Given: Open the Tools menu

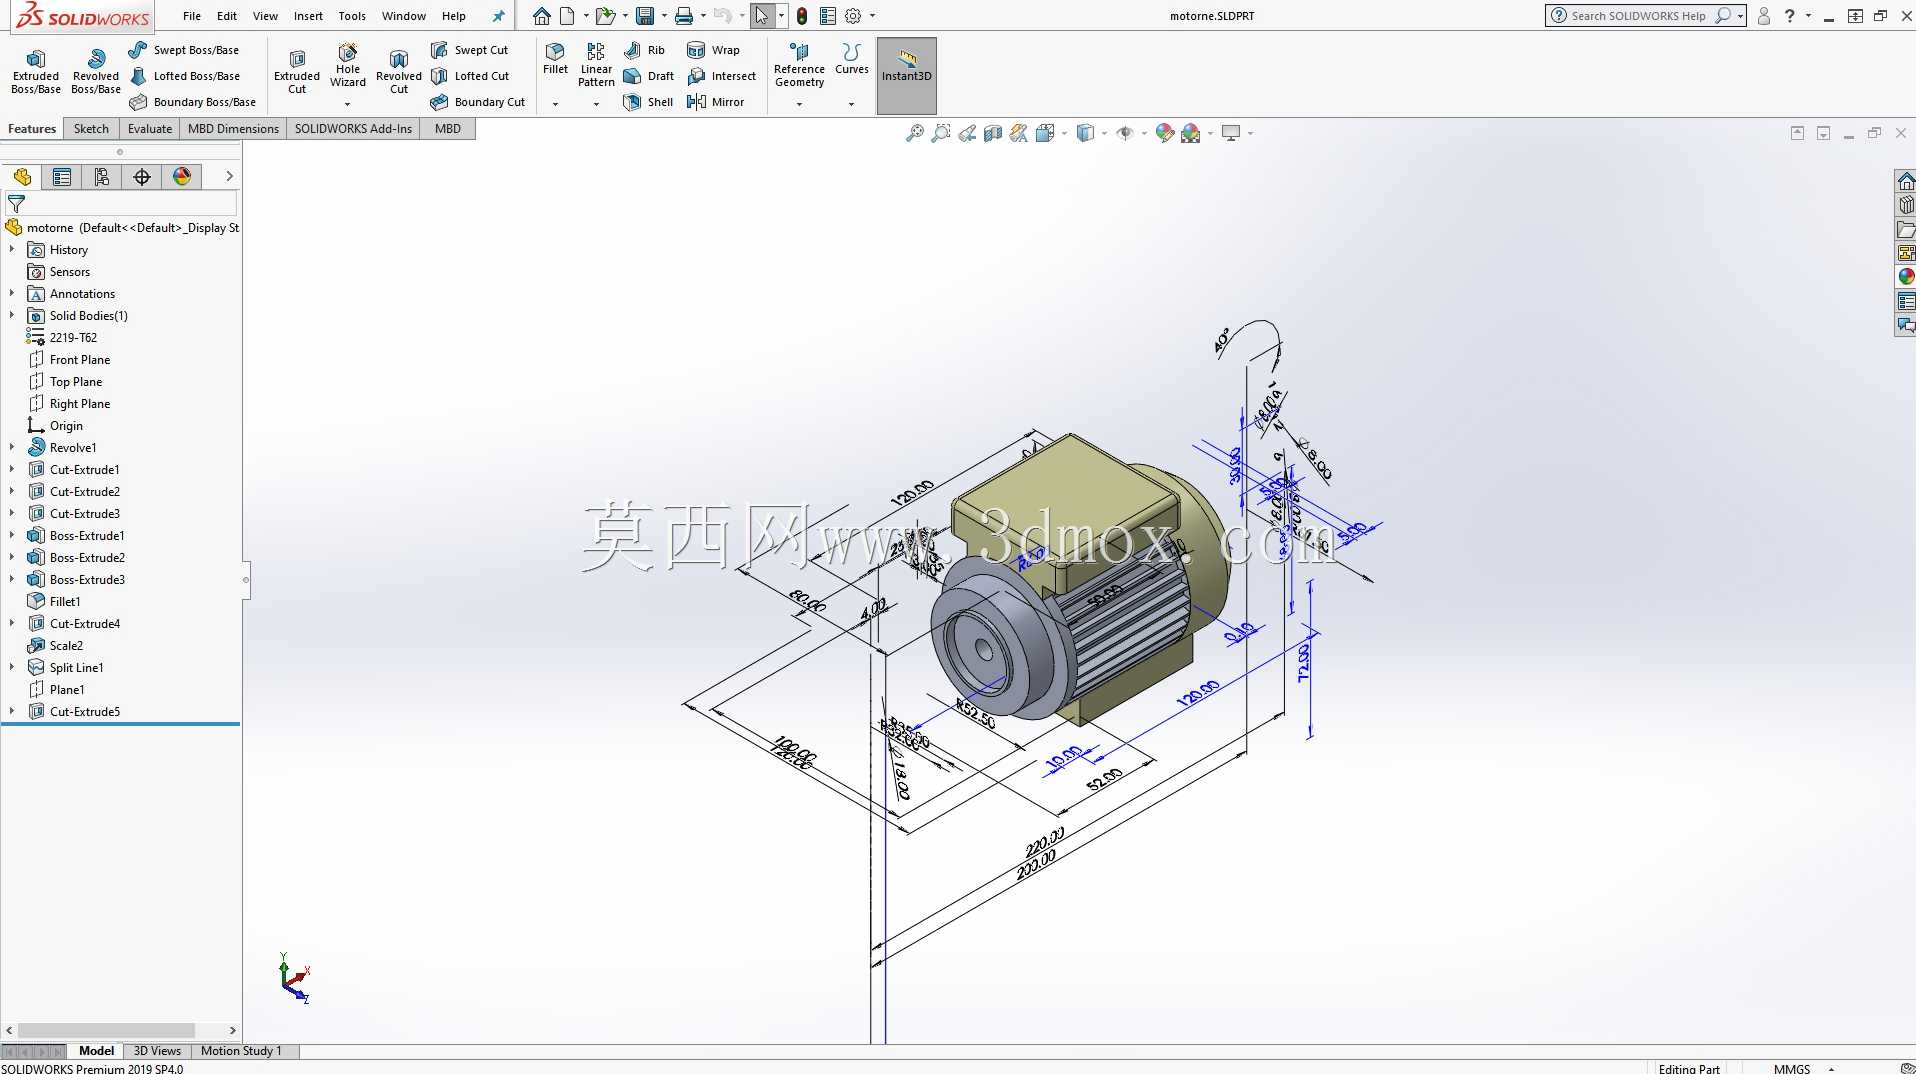Looking at the screenshot, I should tap(352, 16).
